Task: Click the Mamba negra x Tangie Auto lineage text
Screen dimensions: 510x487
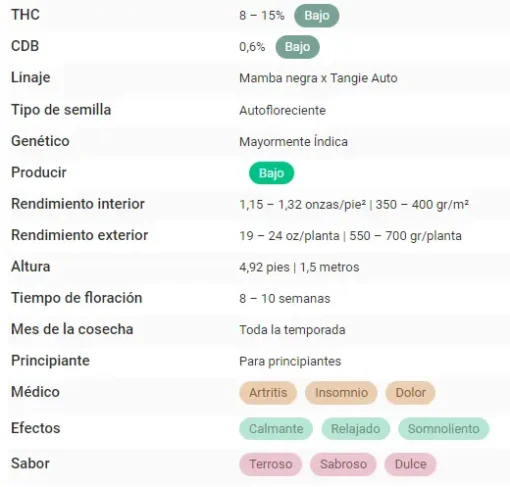Action: point(318,78)
